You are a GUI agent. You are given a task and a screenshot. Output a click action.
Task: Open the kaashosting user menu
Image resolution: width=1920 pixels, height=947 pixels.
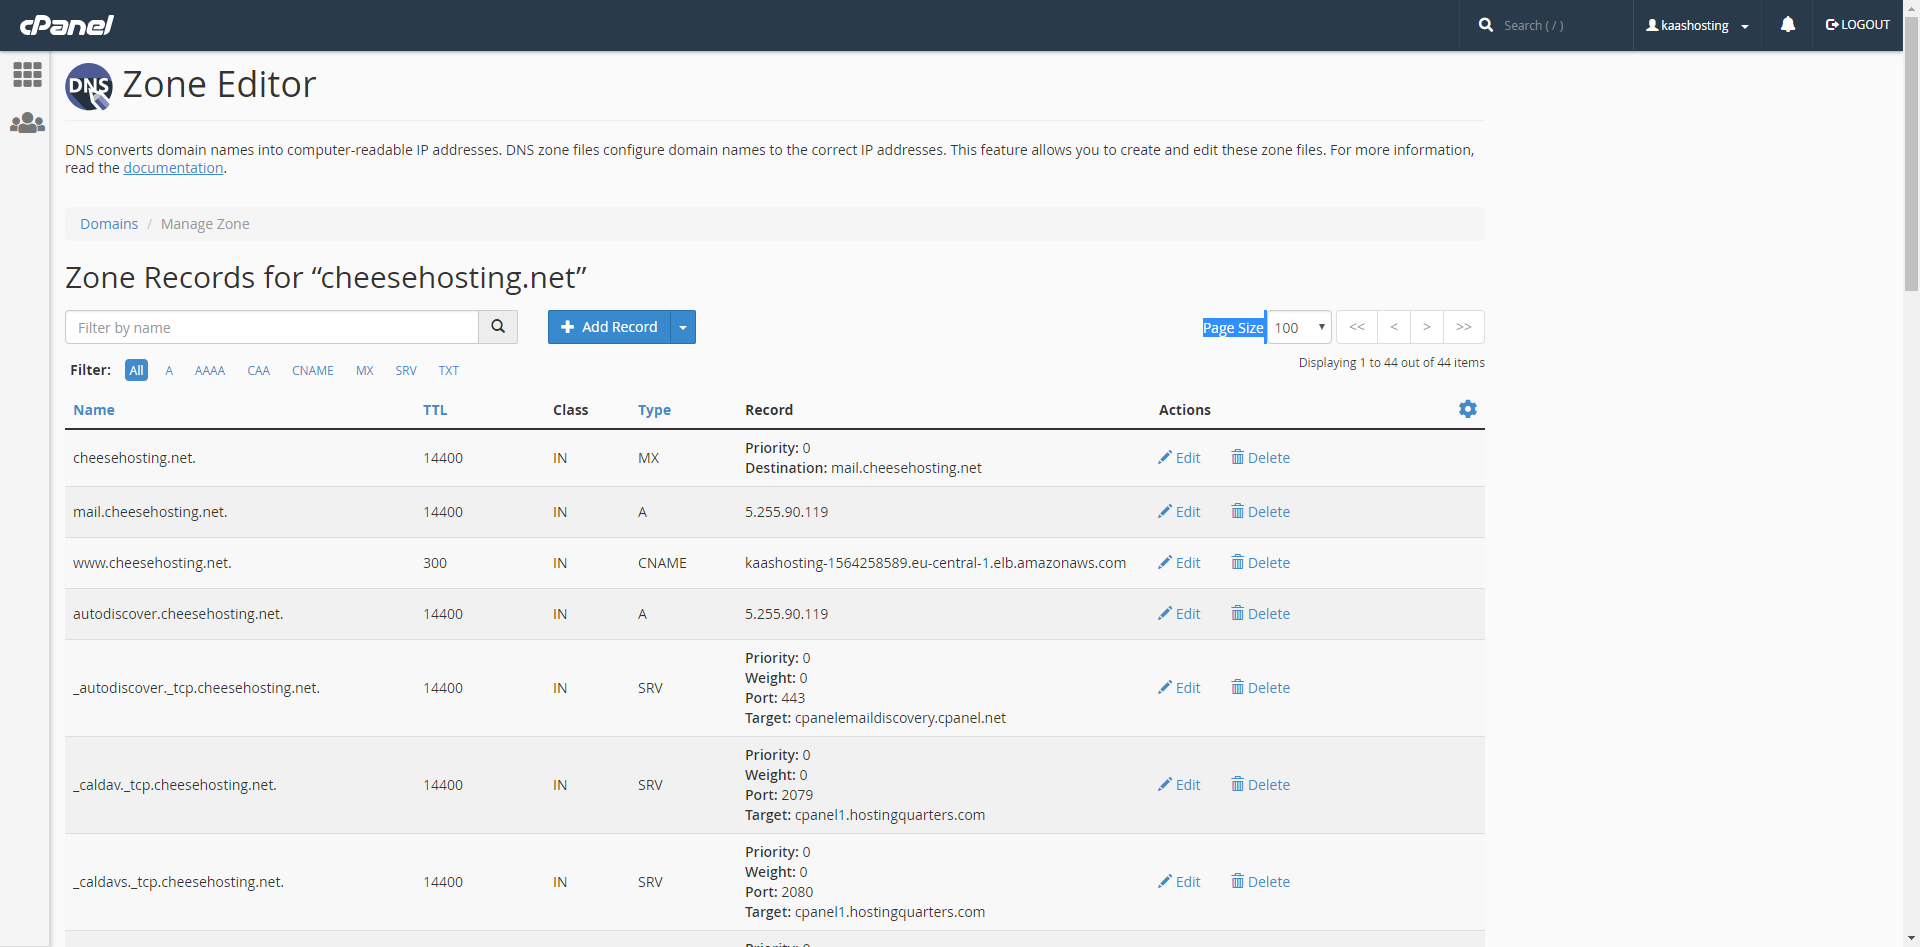pos(1697,25)
